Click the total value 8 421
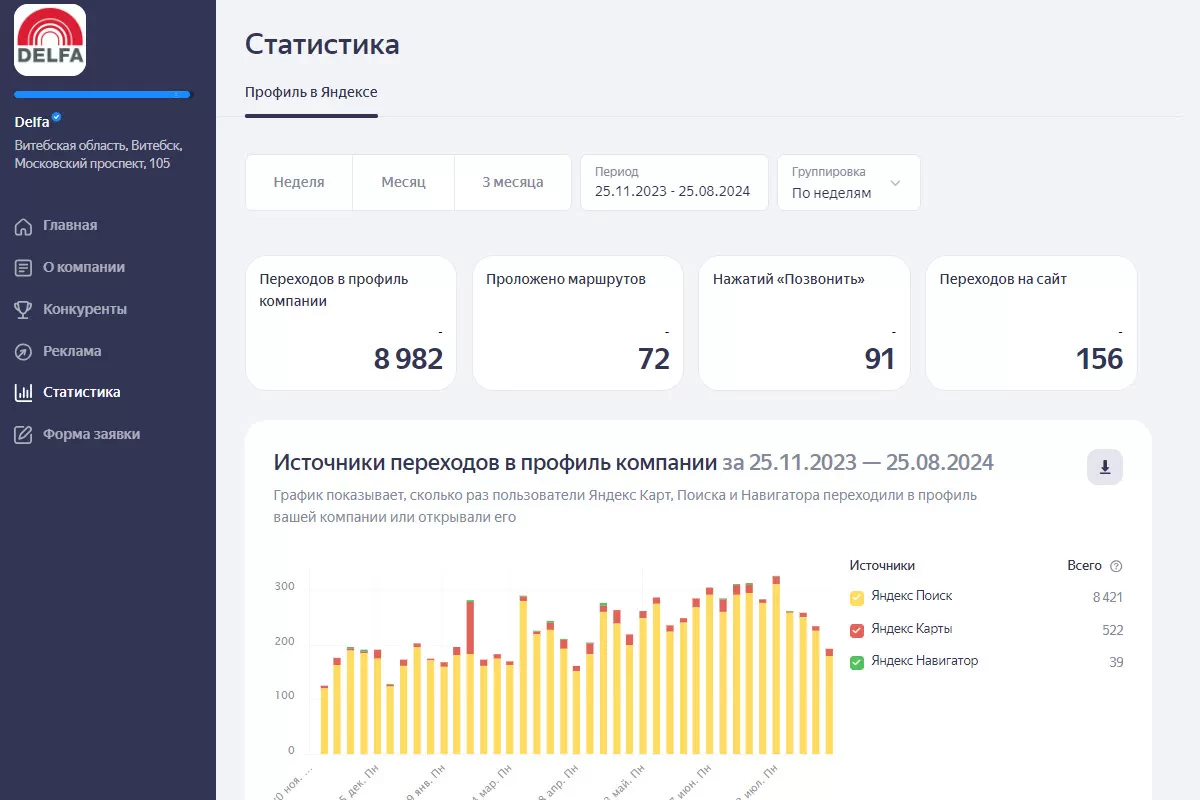Viewport: 1200px width, 800px height. point(1108,598)
